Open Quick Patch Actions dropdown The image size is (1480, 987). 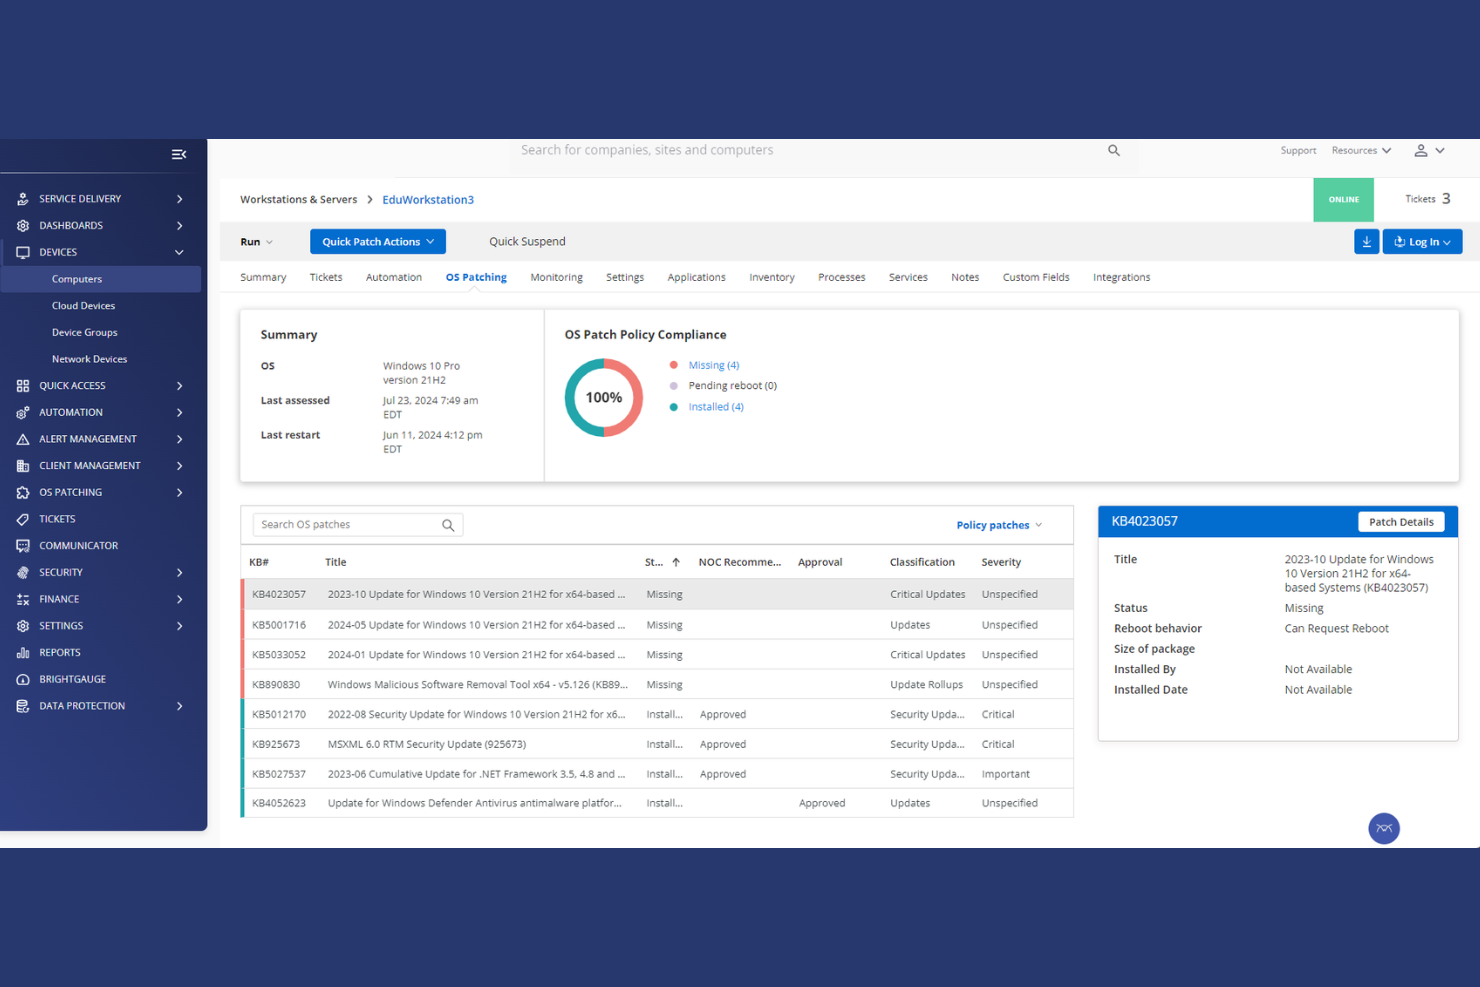378,241
